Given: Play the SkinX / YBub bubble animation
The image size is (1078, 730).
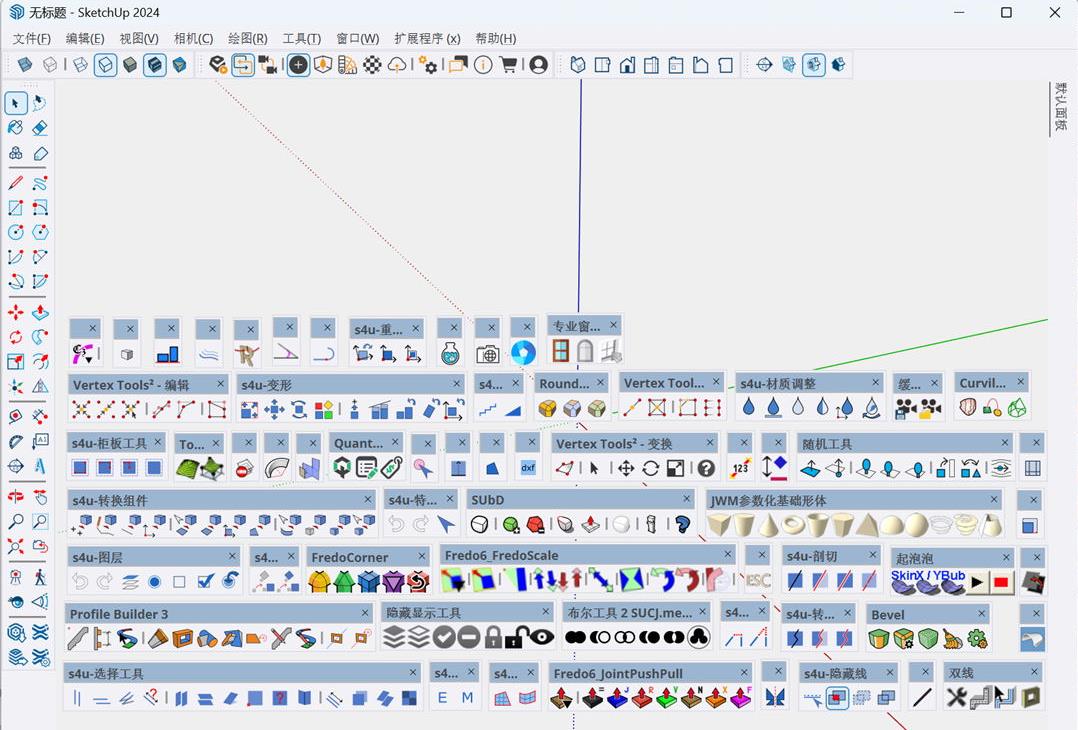Looking at the screenshot, I should pyautogui.click(x=976, y=582).
